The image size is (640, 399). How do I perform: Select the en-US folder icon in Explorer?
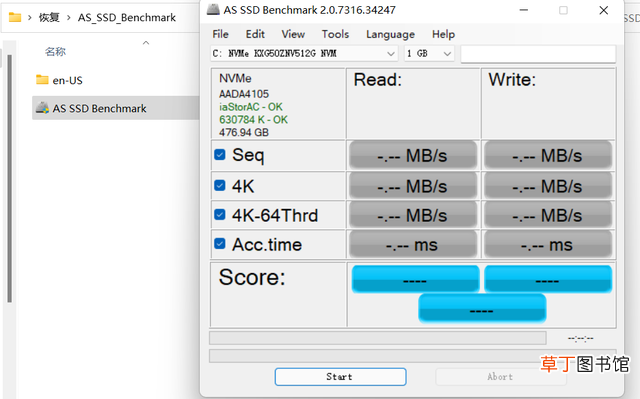tap(42, 80)
